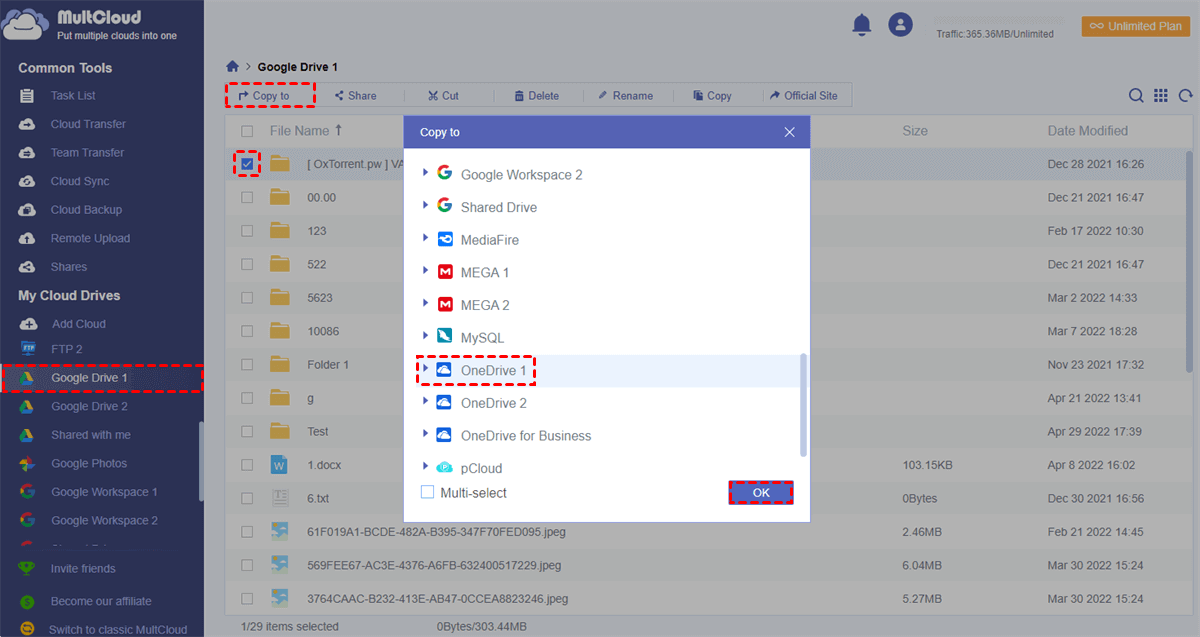The height and width of the screenshot is (637, 1200).
Task: Expand the pCloud tree node
Action: [x=426, y=467]
